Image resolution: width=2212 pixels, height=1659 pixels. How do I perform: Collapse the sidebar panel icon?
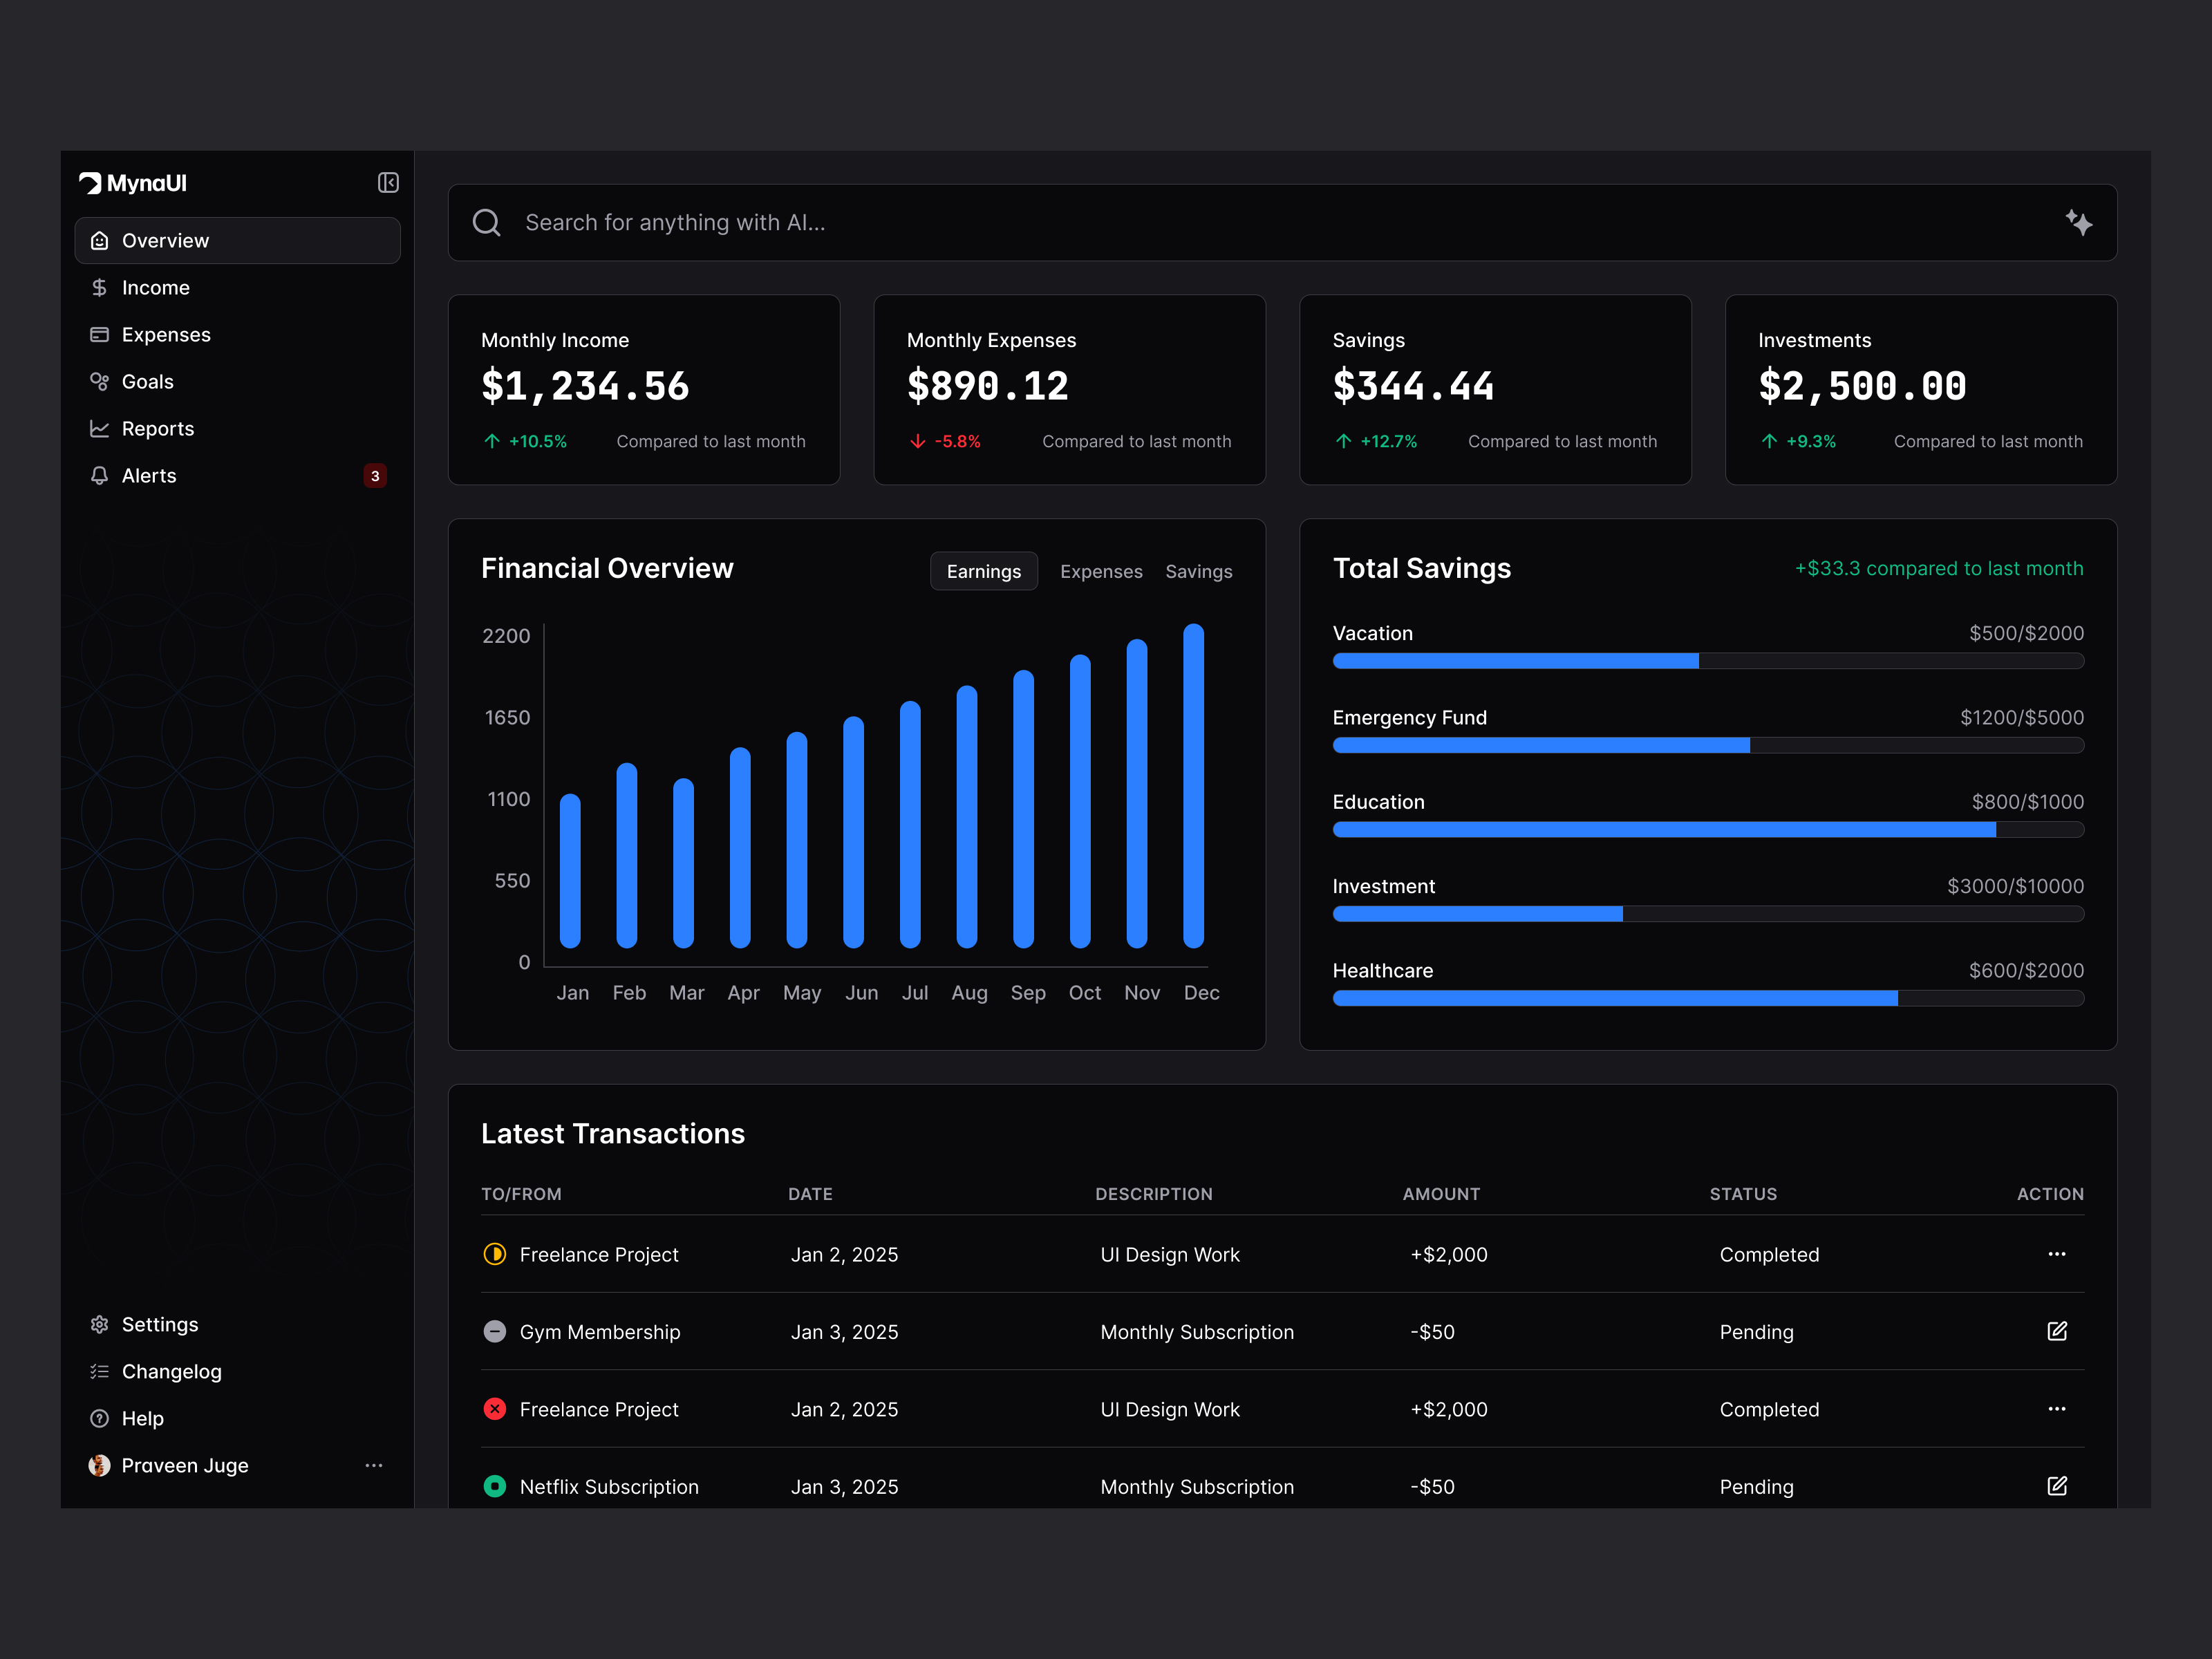tap(388, 183)
